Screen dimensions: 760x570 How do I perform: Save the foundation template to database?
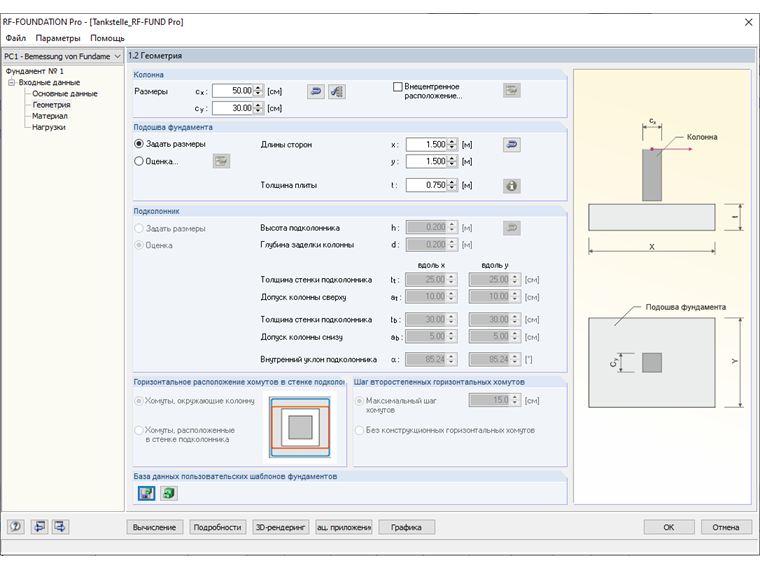[147, 493]
